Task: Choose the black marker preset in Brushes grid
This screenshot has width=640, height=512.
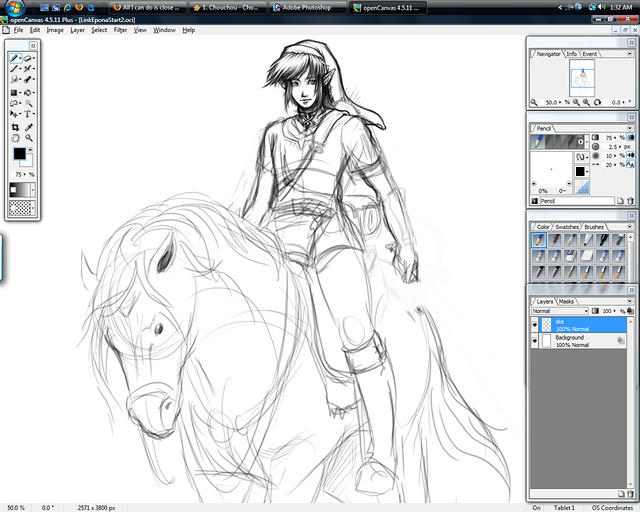Action: click(602, 240)
